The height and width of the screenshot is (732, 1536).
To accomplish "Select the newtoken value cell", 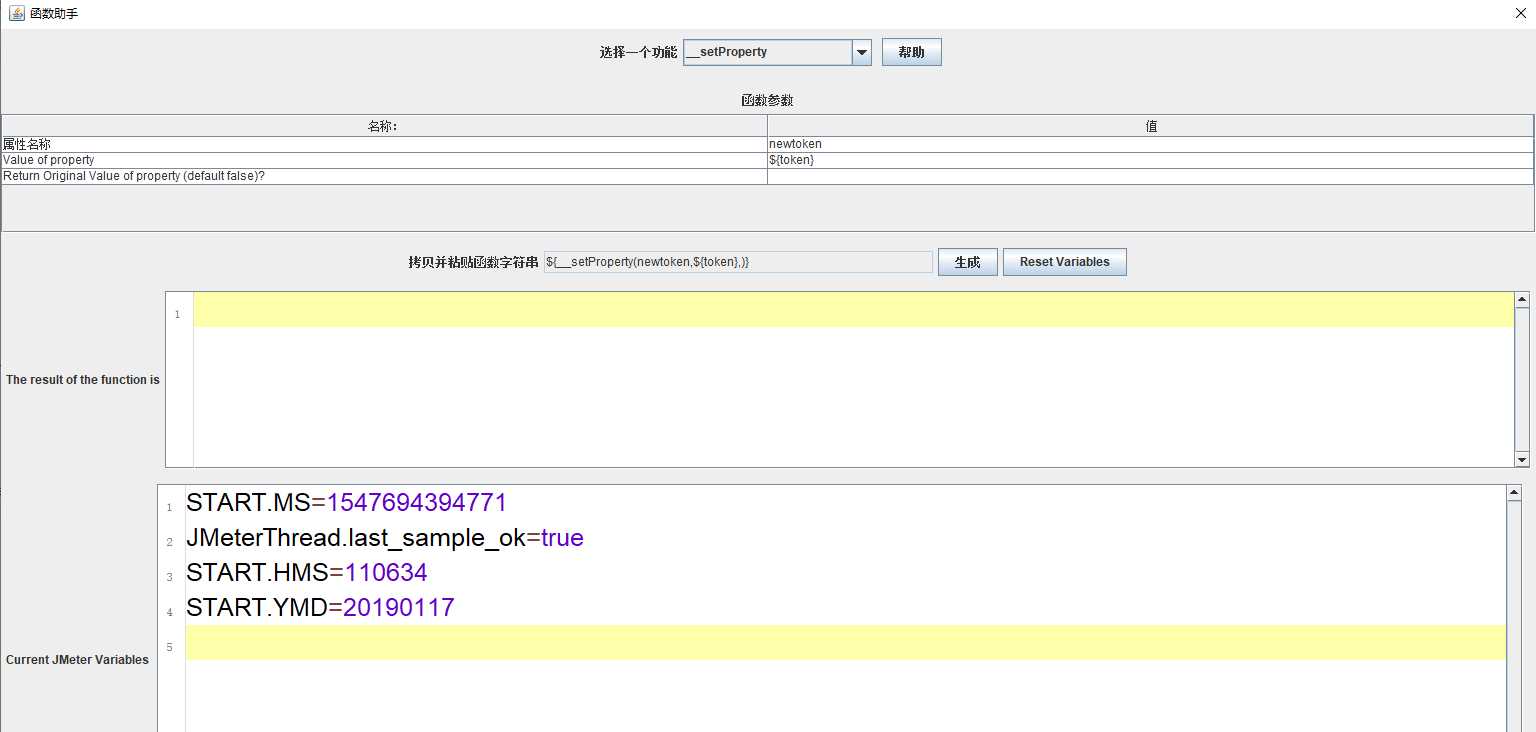I will click(1150, 144).
